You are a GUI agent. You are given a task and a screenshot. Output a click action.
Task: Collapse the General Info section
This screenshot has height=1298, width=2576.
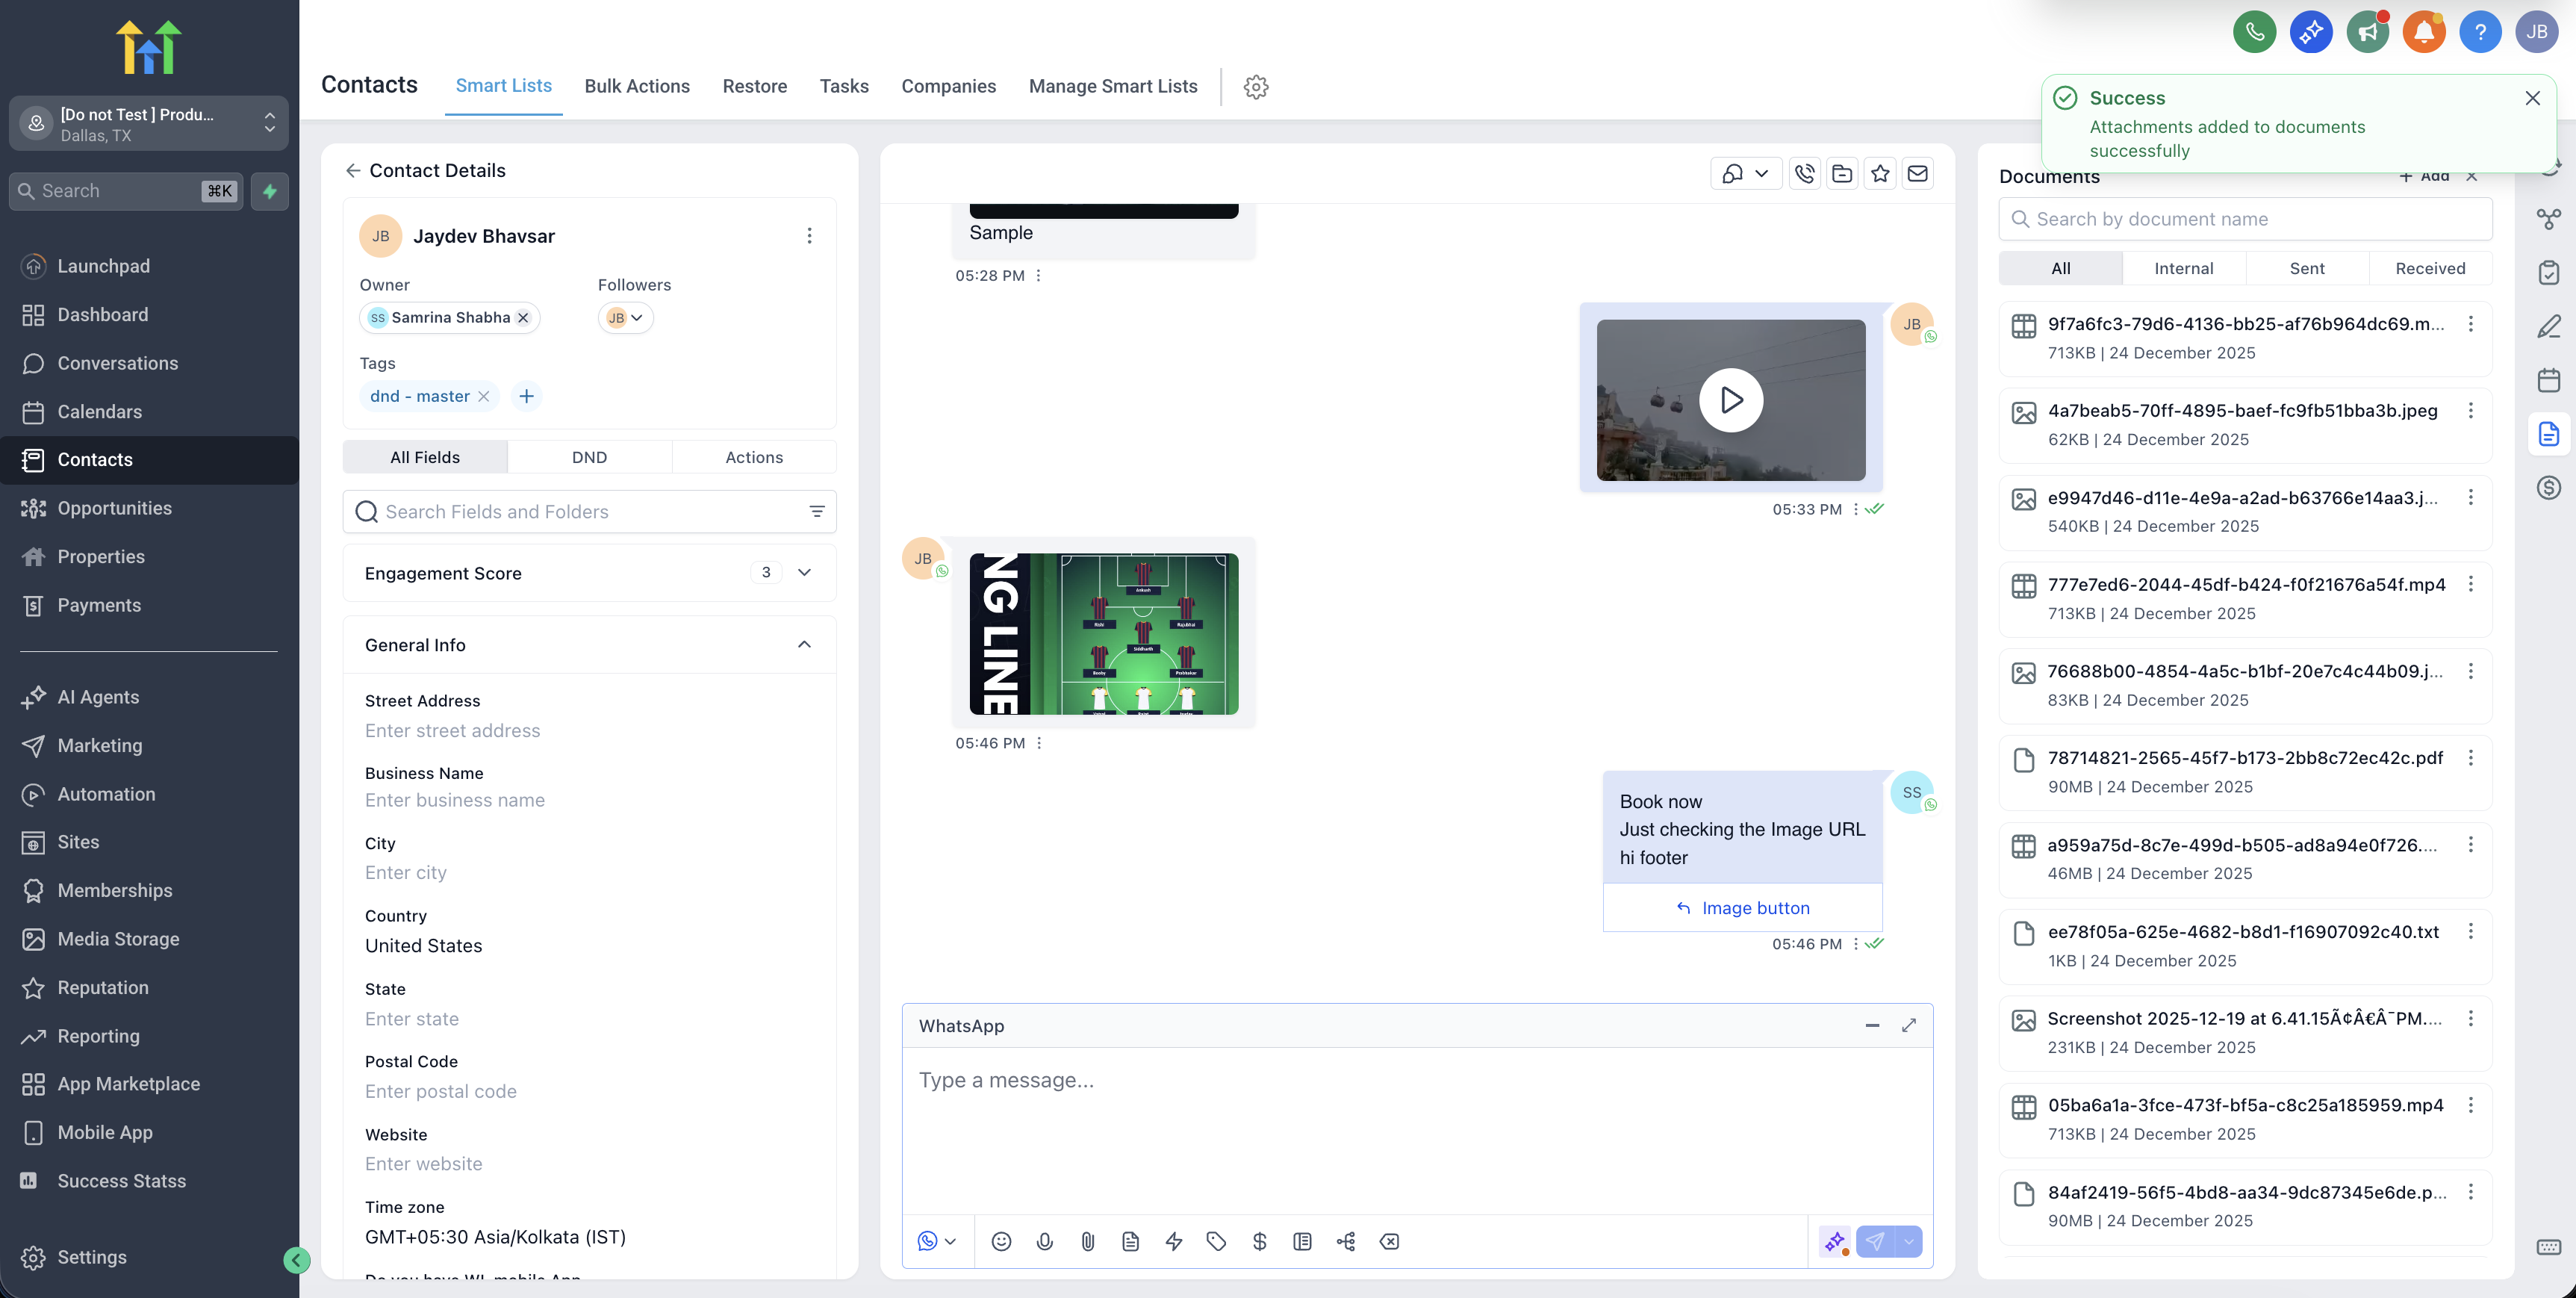point(804,645)
